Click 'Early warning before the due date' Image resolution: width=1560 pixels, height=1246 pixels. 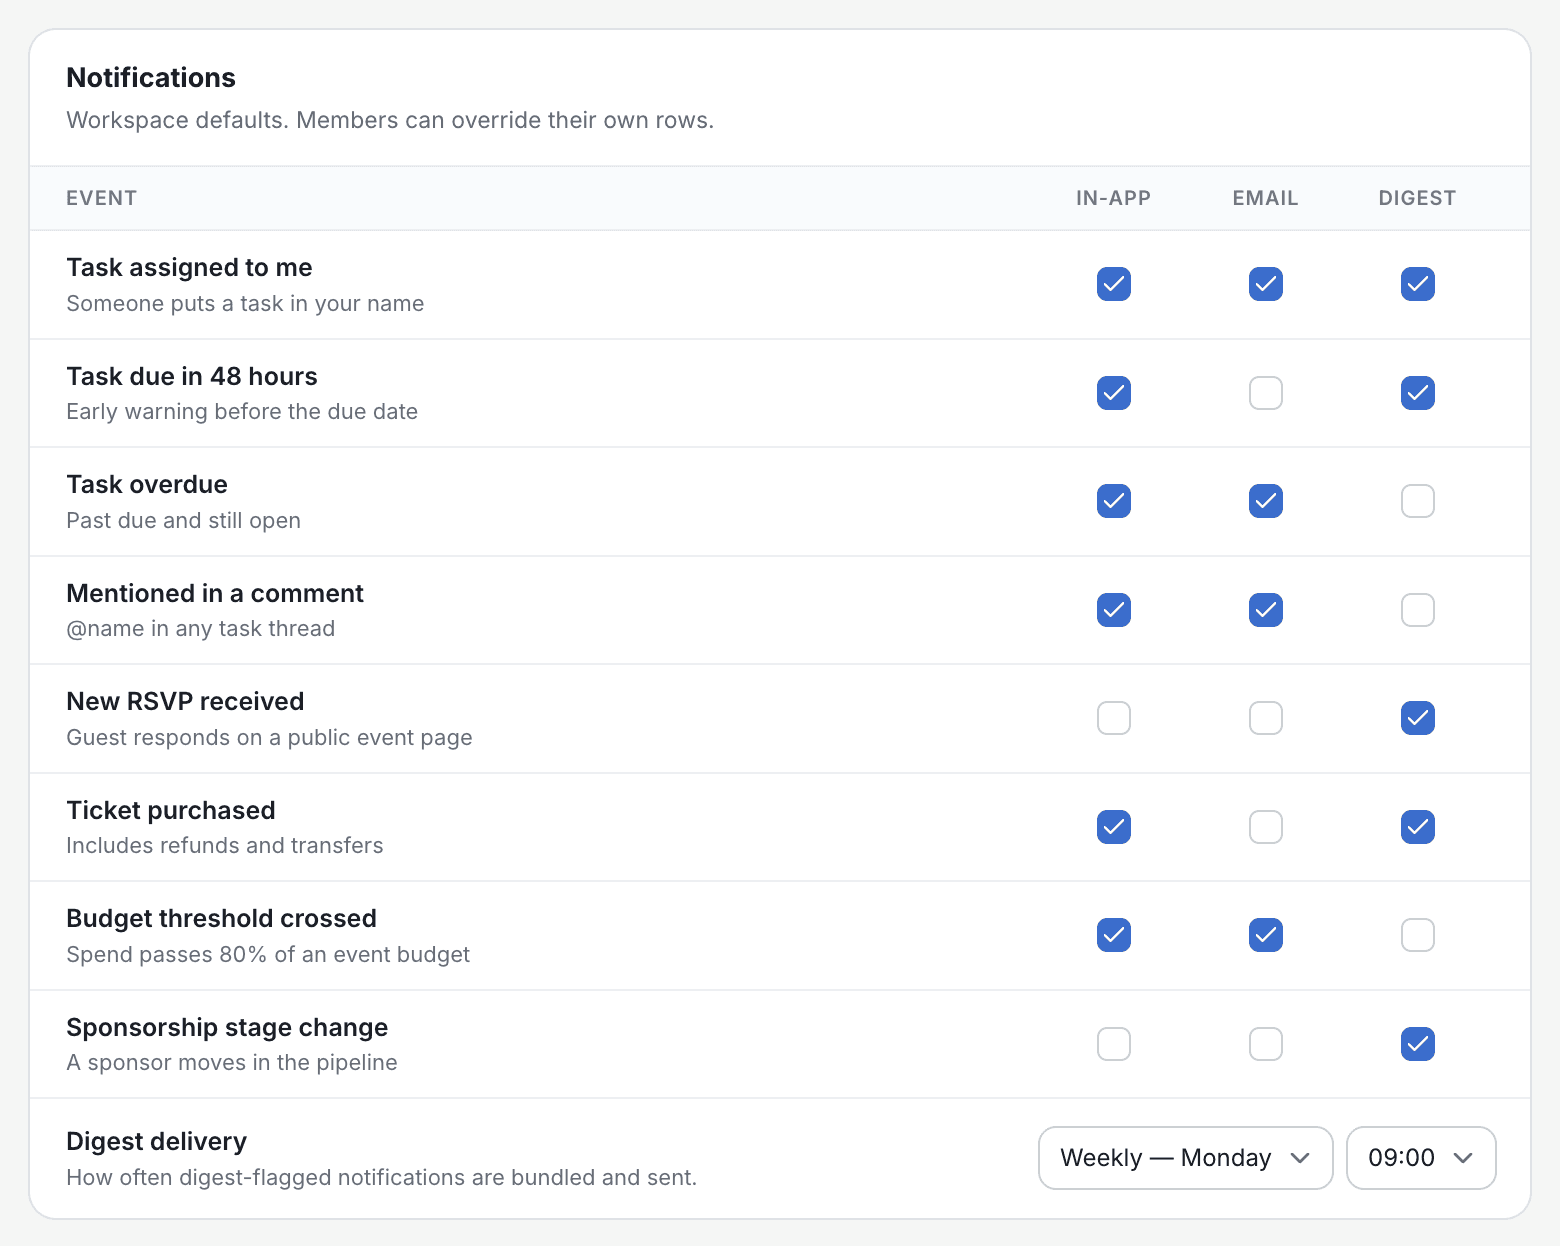[242, 411]
